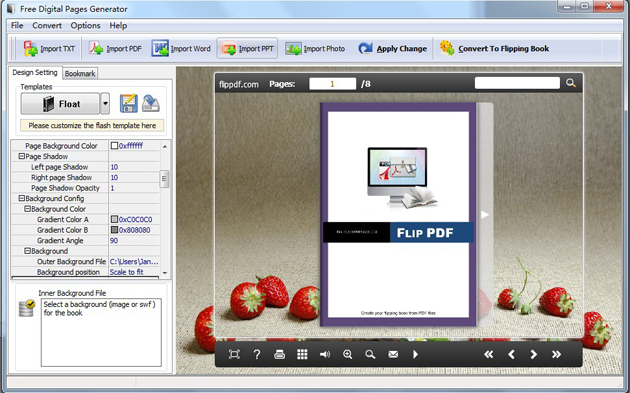Click the Outer Background File path value
The height and width of the screenshot is (393, 630).
[134, 262]
